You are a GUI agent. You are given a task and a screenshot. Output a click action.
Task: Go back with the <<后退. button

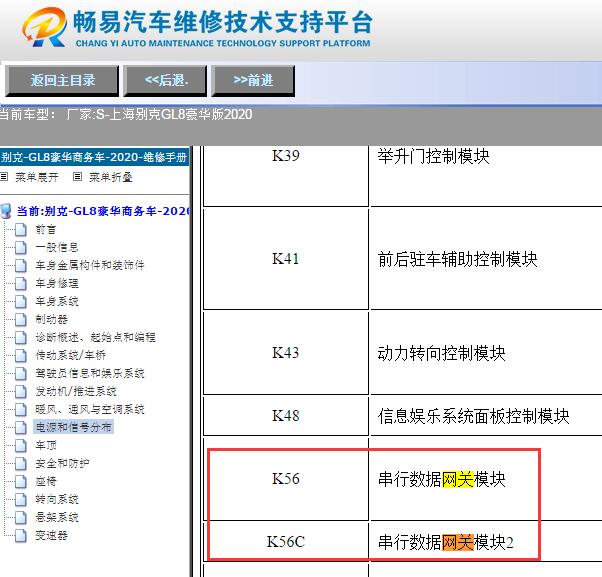pos(165,81)
